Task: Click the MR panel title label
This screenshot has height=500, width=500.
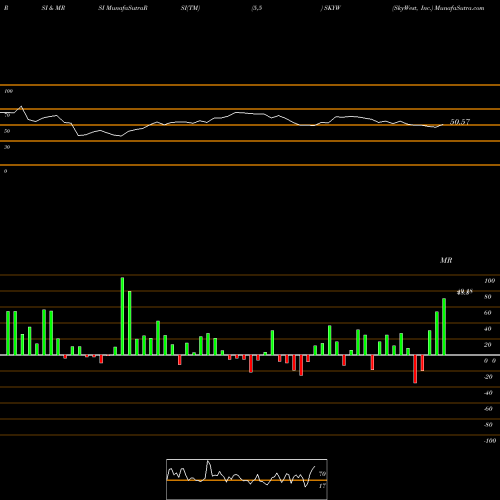Action: [446, 260]
